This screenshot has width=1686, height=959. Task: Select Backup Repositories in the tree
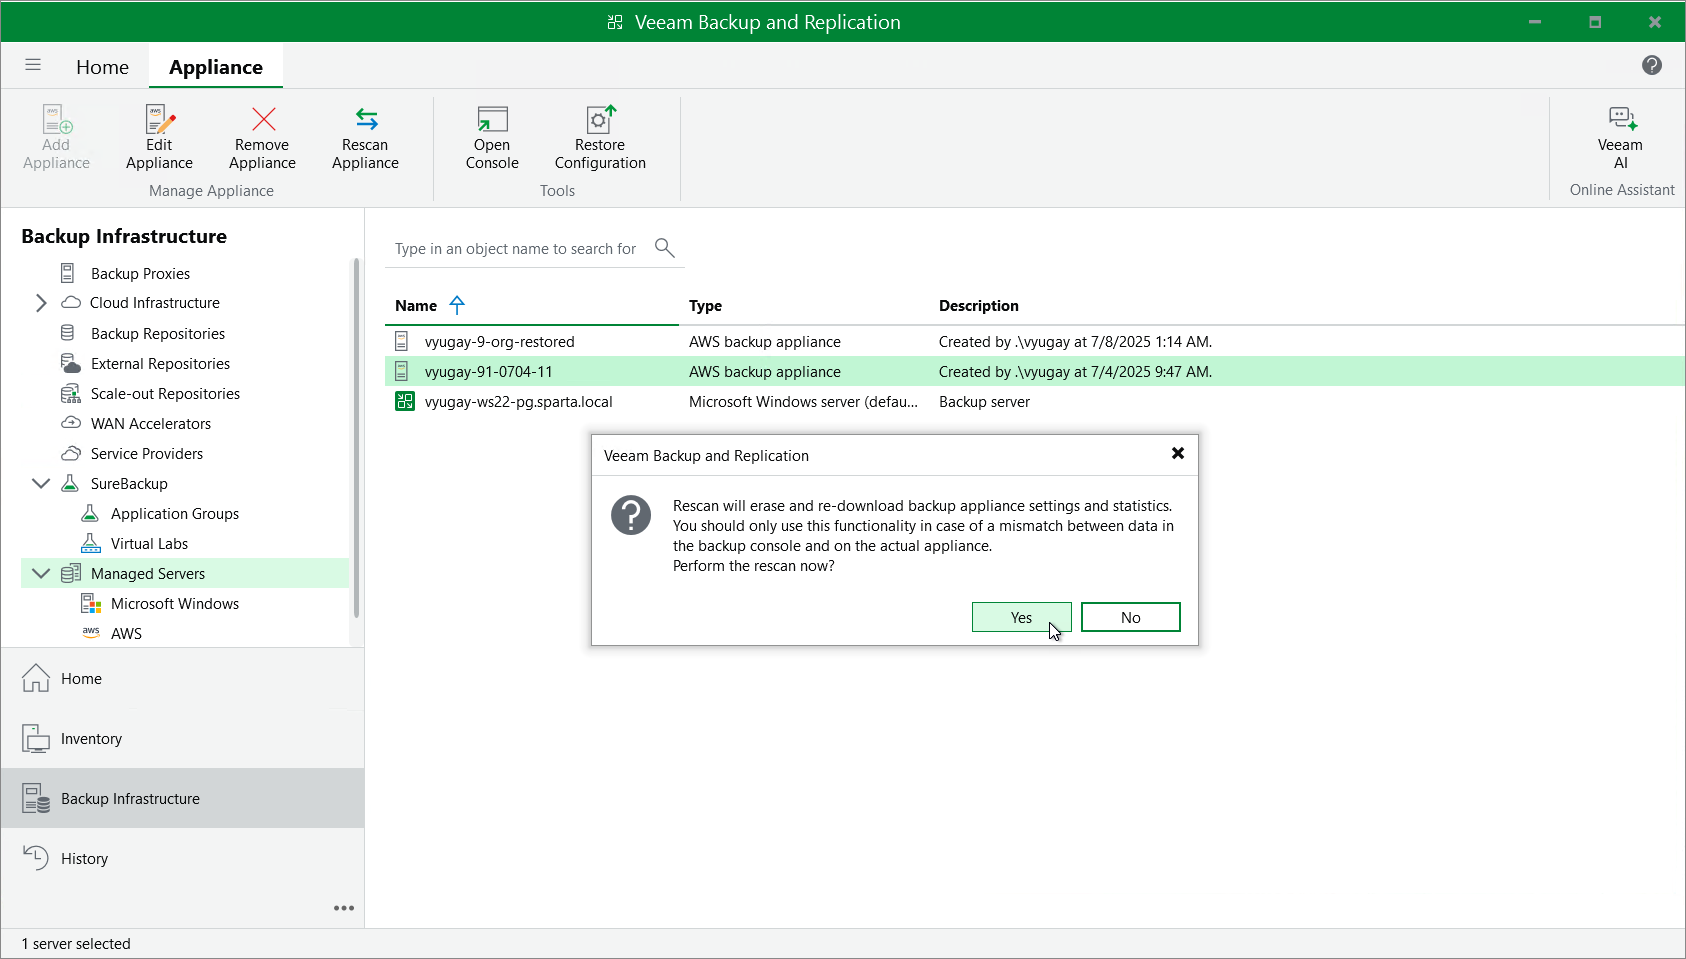point(157,334)
